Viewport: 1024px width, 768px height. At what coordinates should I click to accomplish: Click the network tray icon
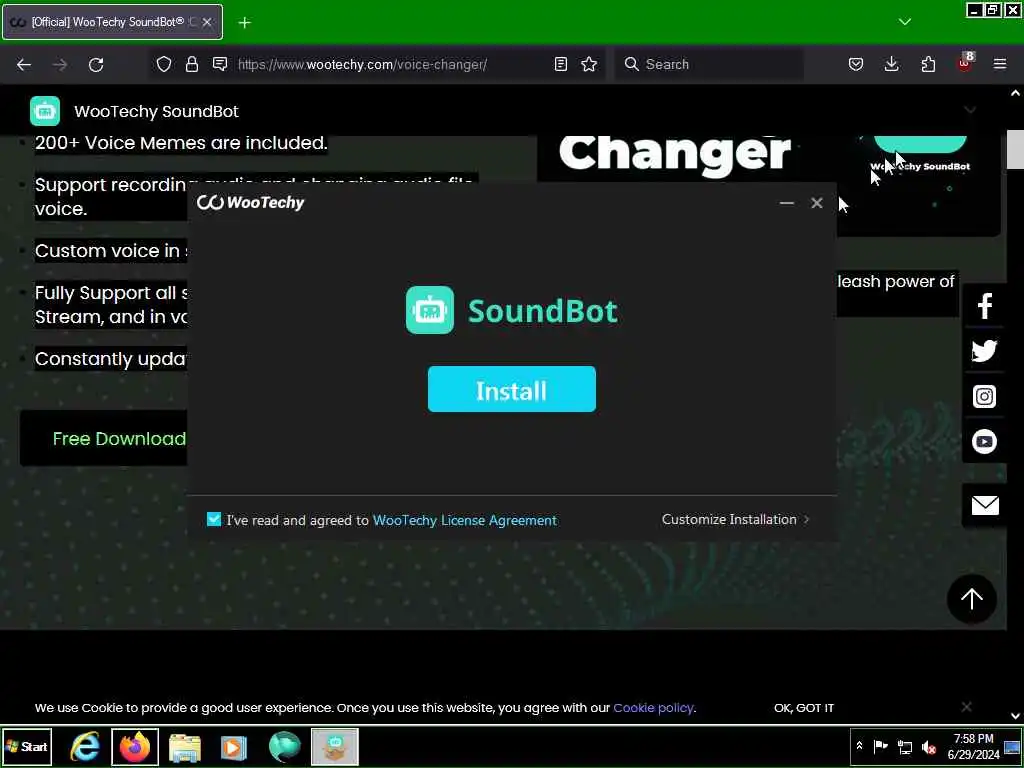pyautogui.click(x=904, y=746)
